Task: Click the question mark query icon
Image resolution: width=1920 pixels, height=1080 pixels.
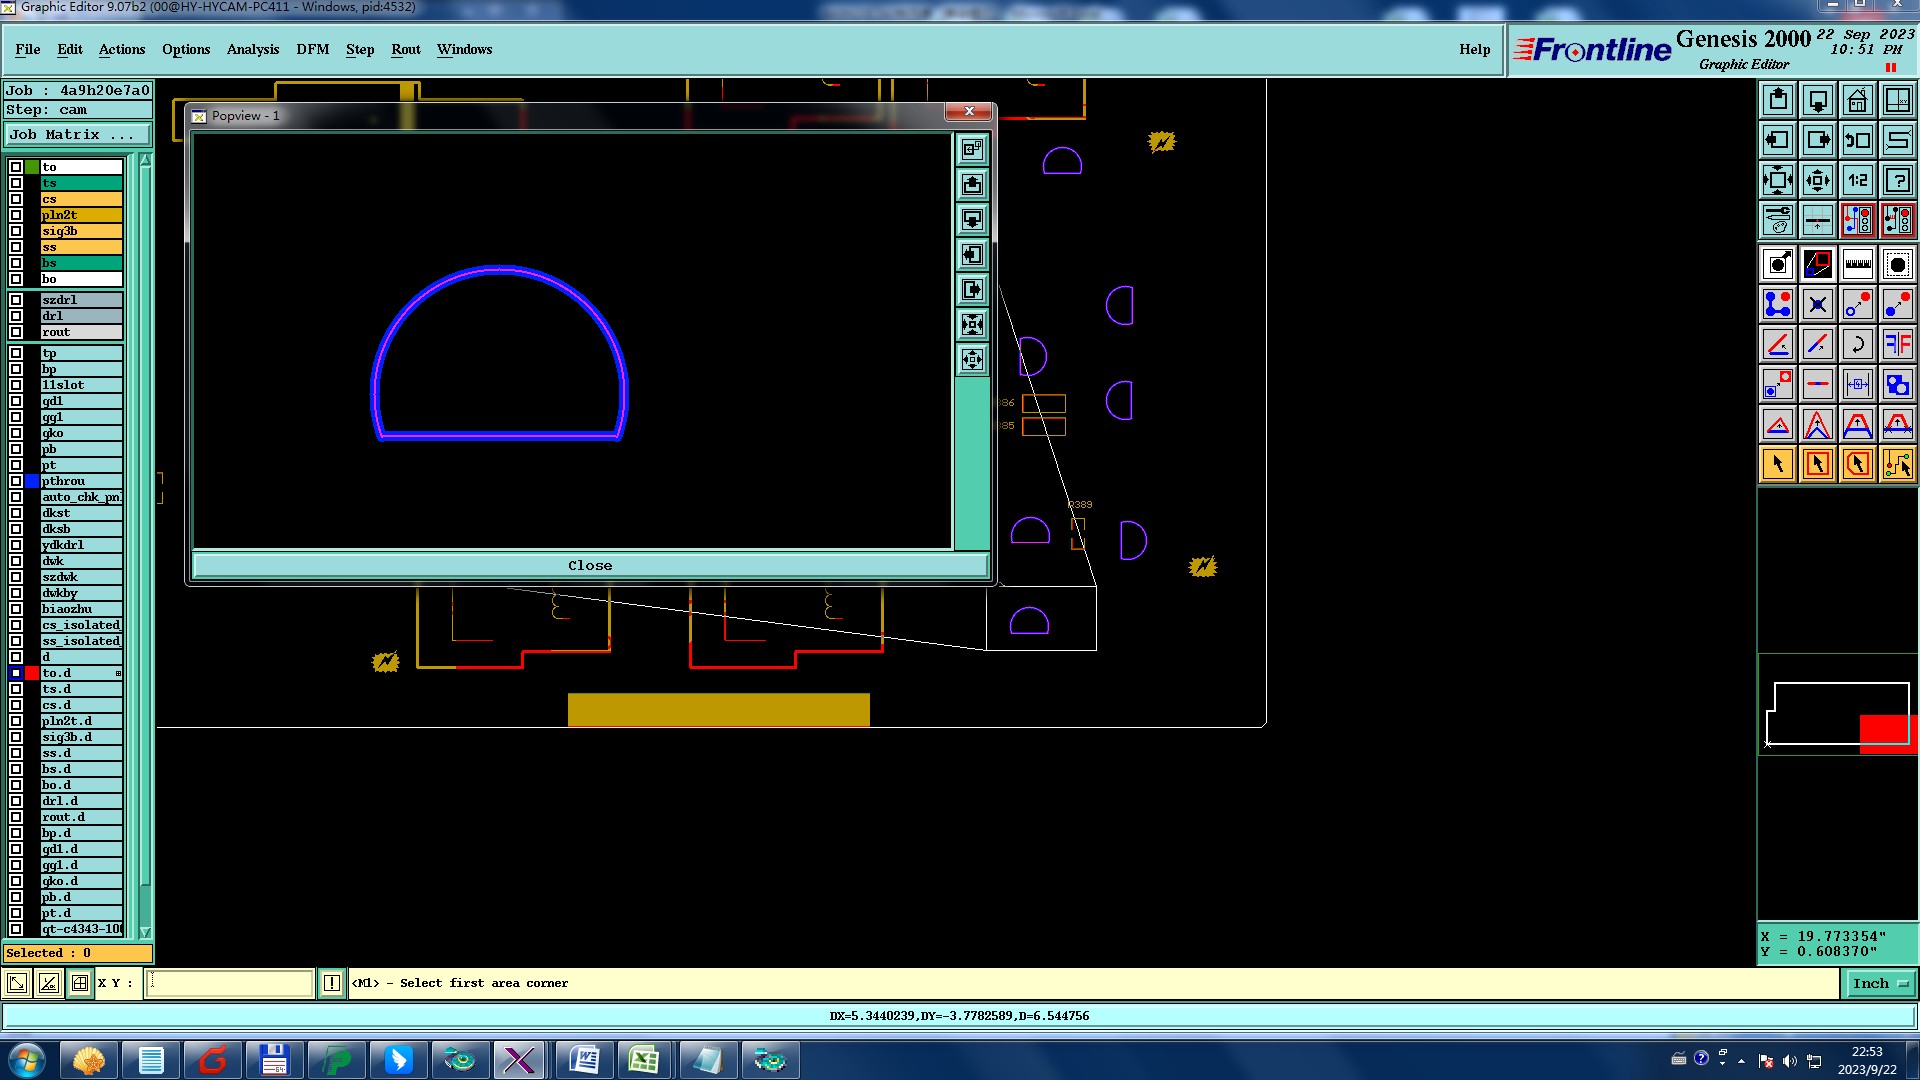Action: [1897, 180]
